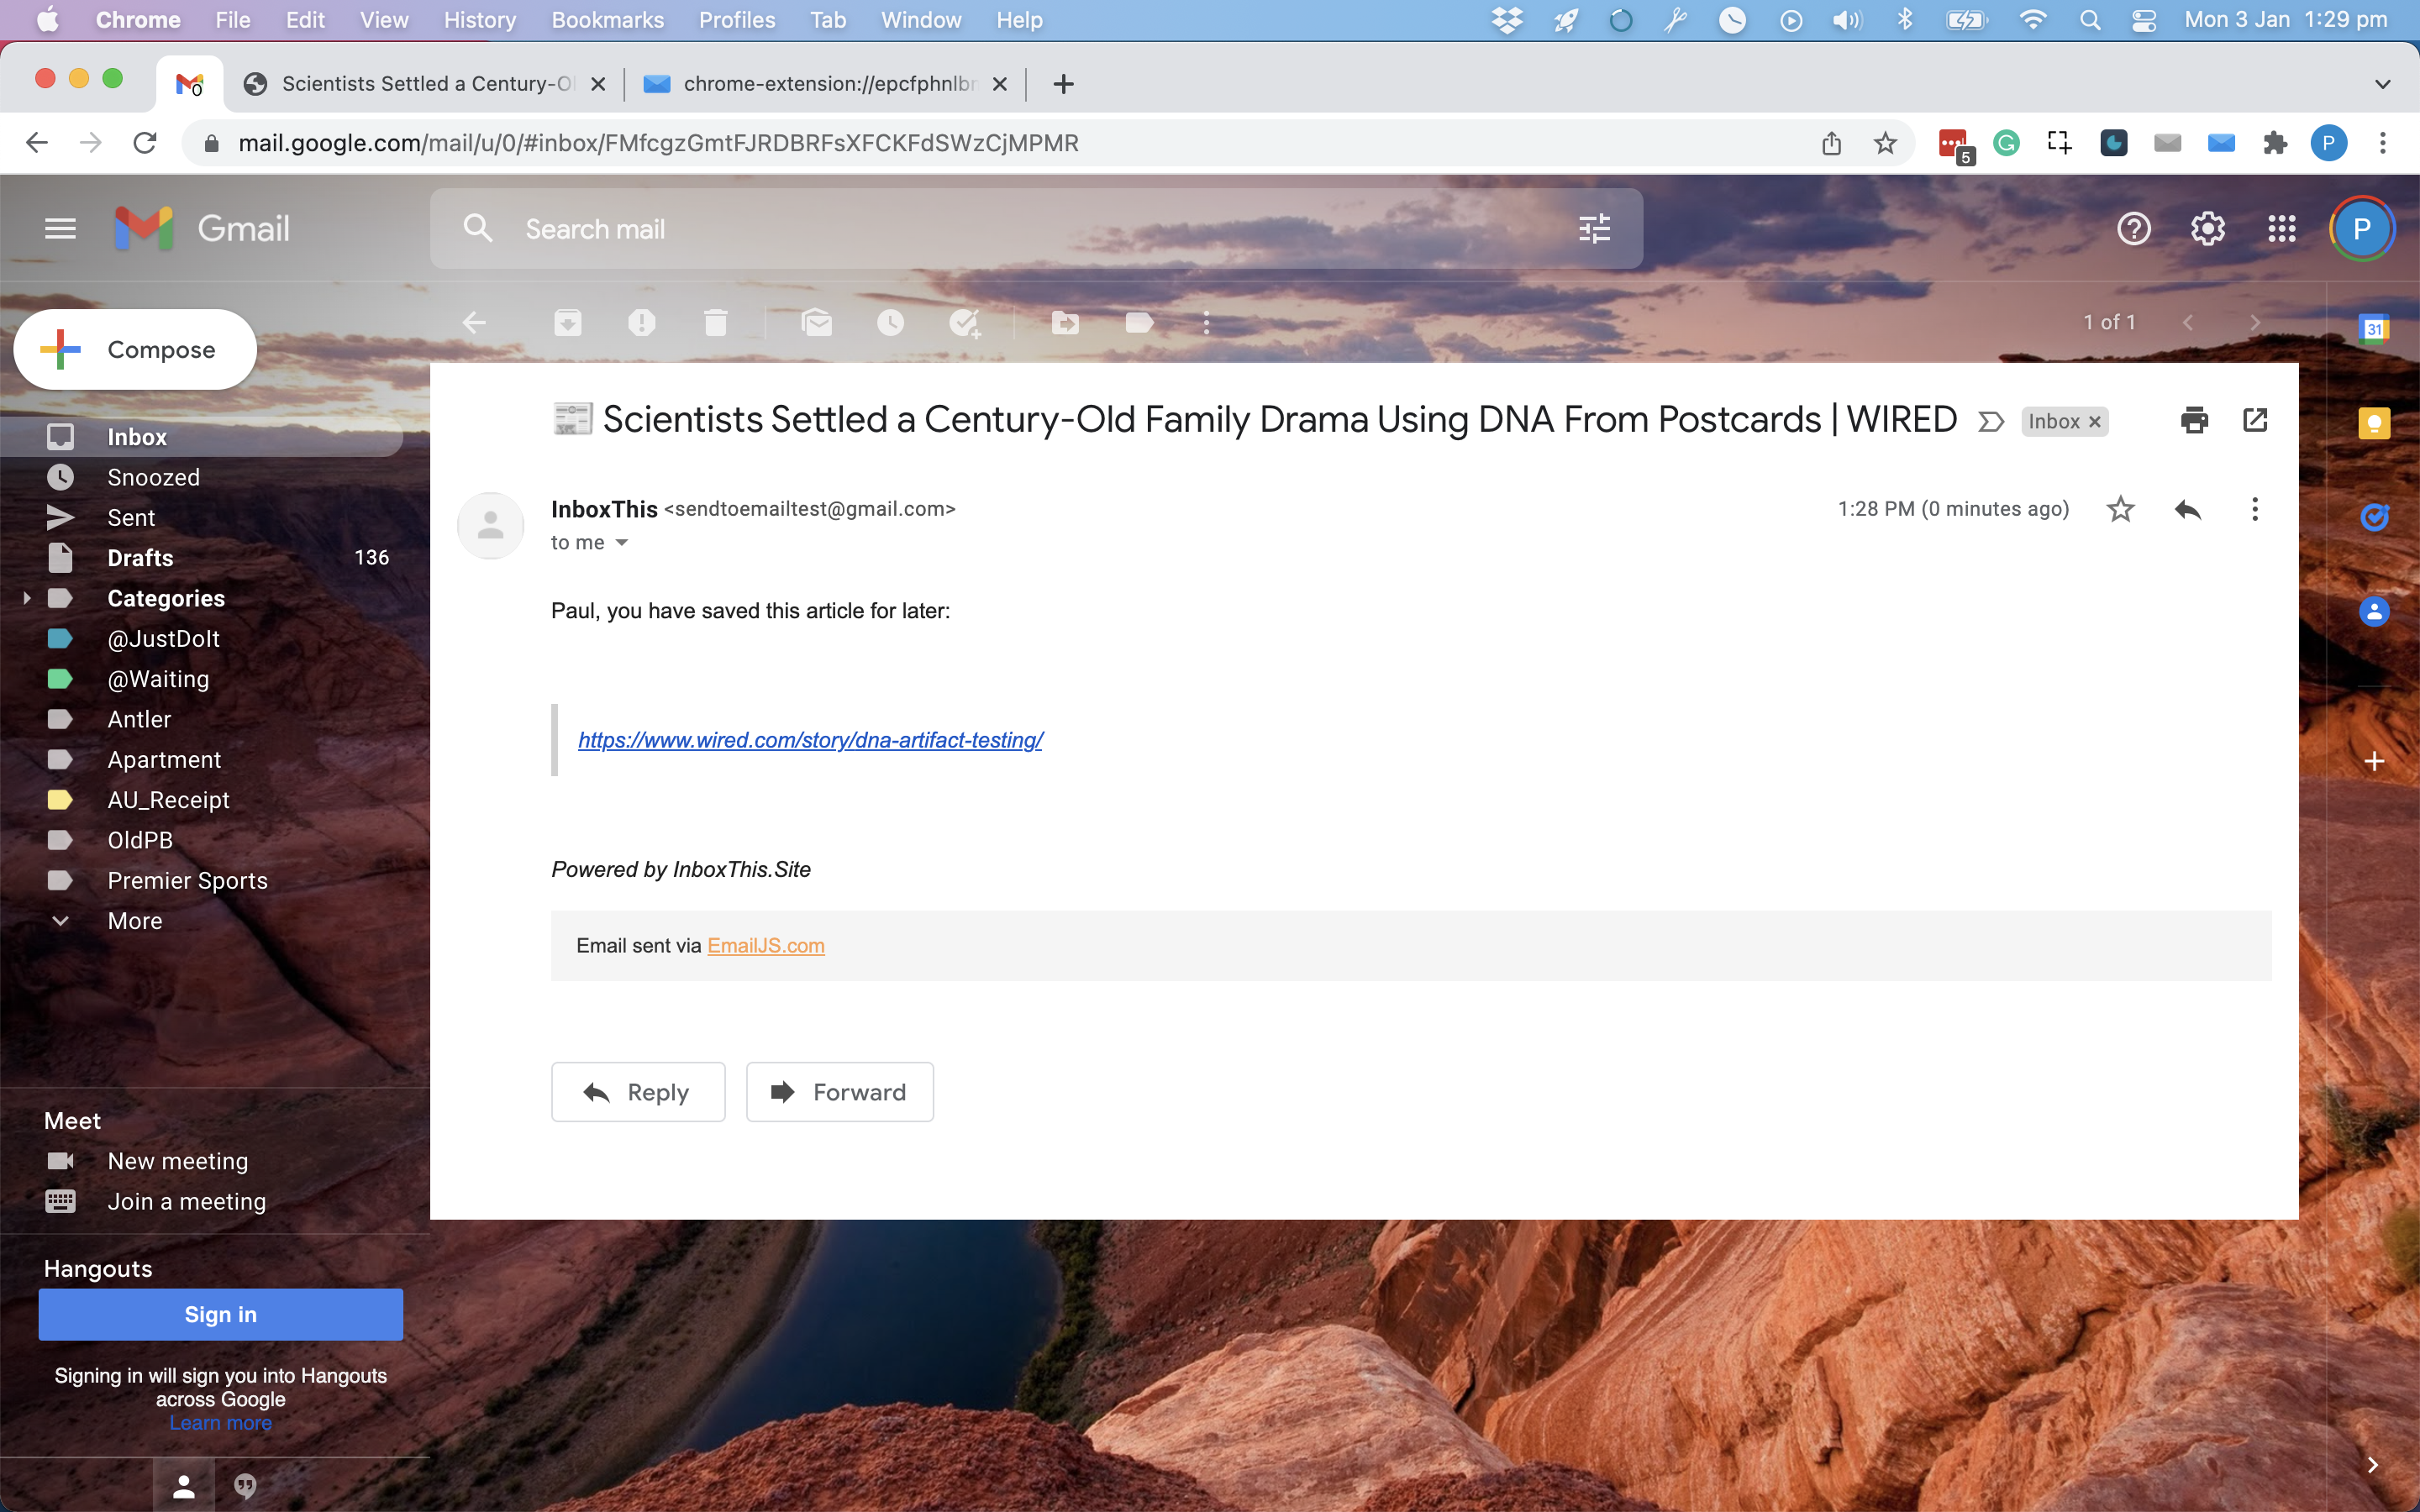2420x1512 pixels.
Task: Add this email to Tasks
Action: 963,322
